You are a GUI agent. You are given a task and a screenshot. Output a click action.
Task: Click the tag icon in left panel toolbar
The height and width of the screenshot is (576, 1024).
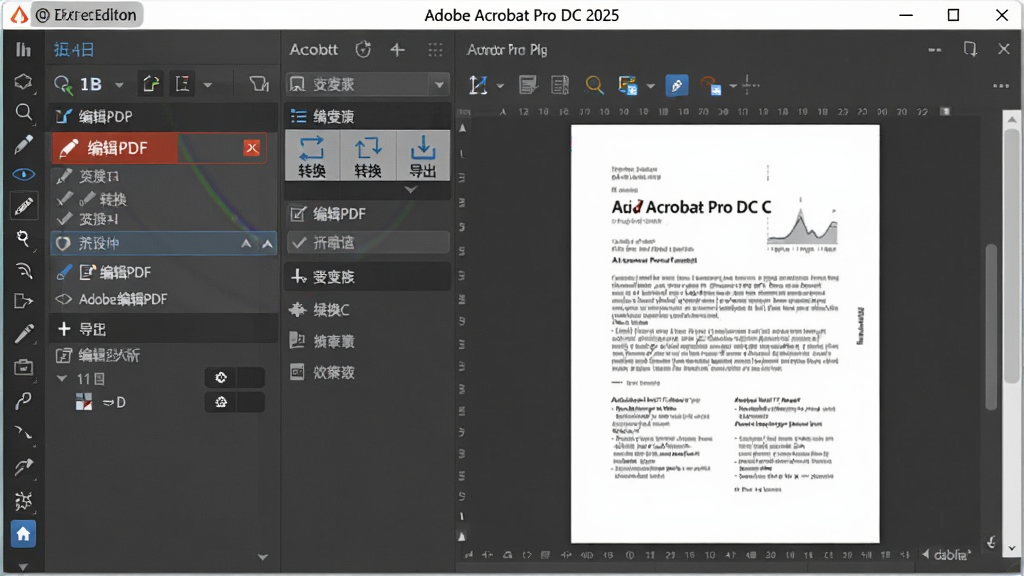tap(259, 84)
